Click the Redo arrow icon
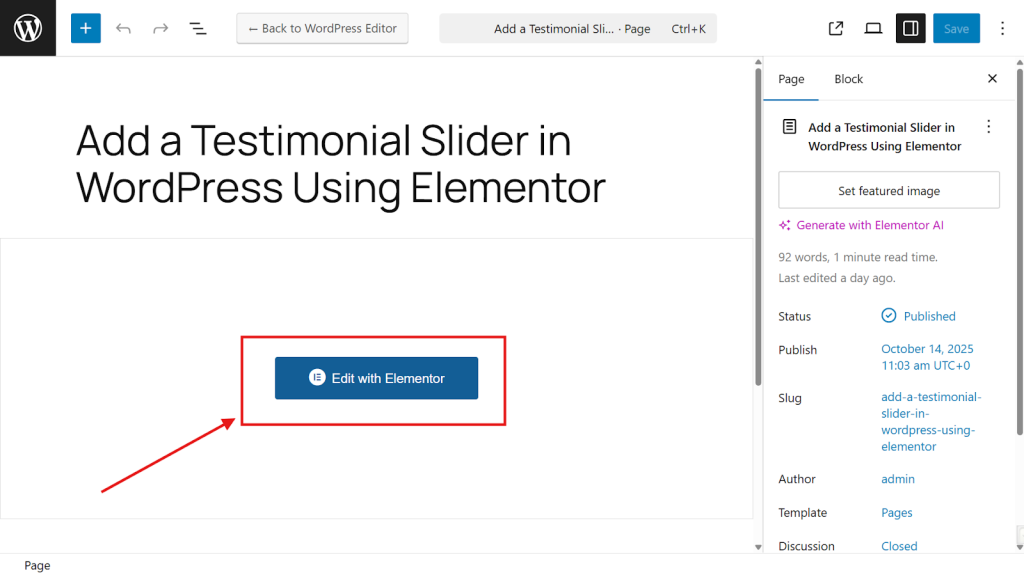 (x=160, y=28)
